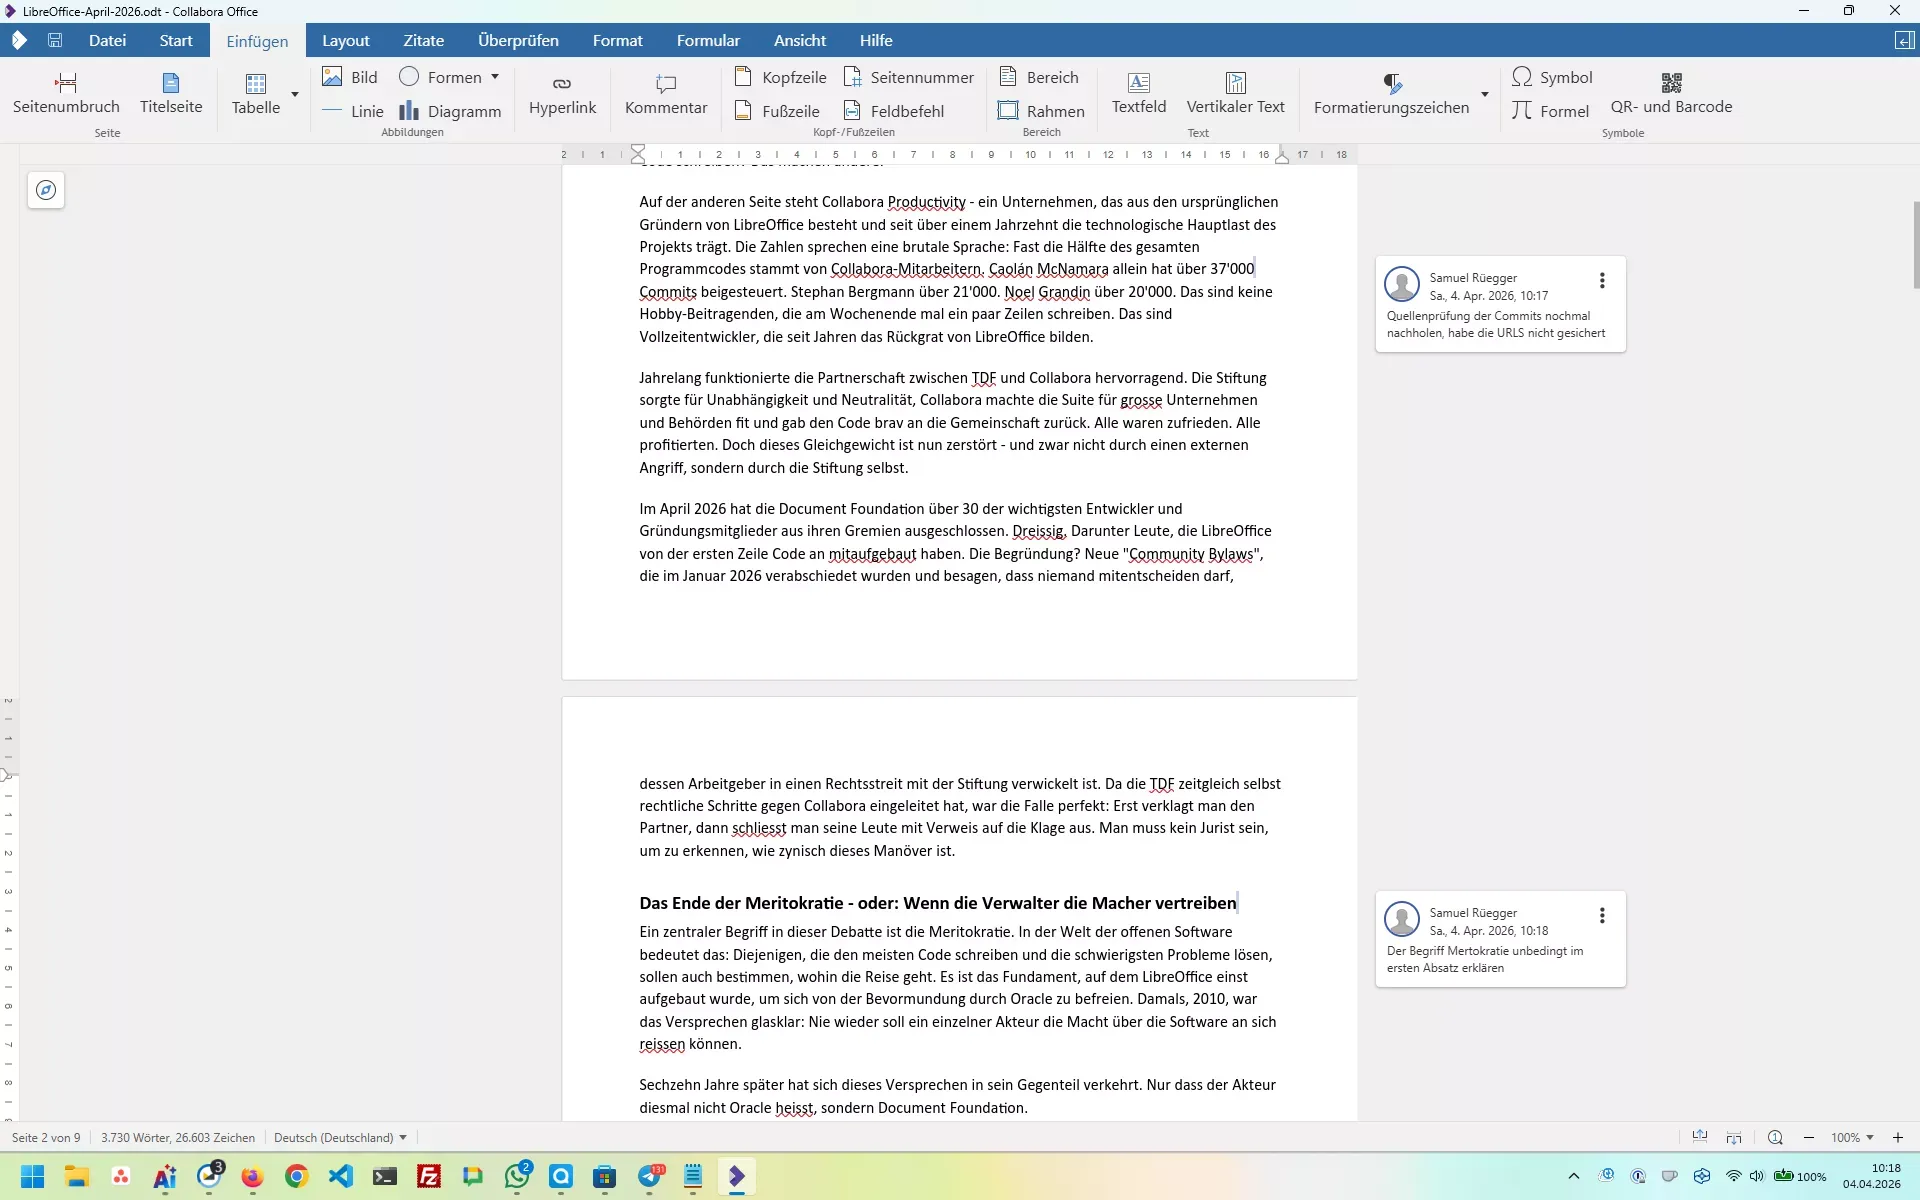Expand the Tabelle dropdown arrow
1920x1200 pixels.
[295, 94]
